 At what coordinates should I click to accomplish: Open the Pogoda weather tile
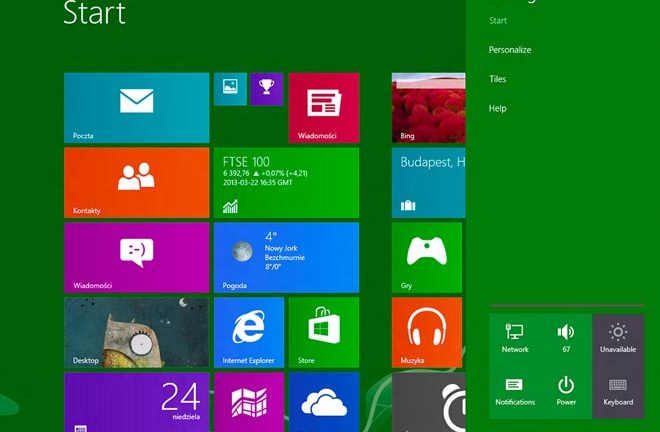[286, 258]
